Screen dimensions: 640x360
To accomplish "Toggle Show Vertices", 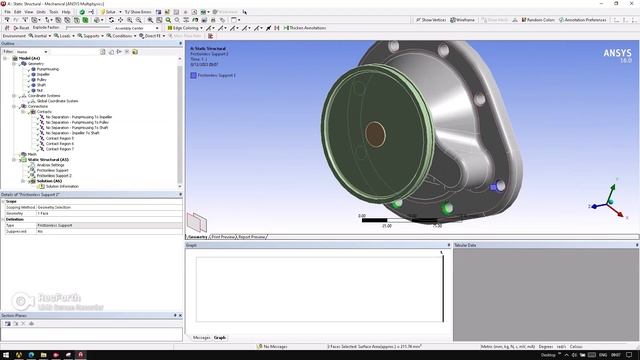I will point(431,20).
